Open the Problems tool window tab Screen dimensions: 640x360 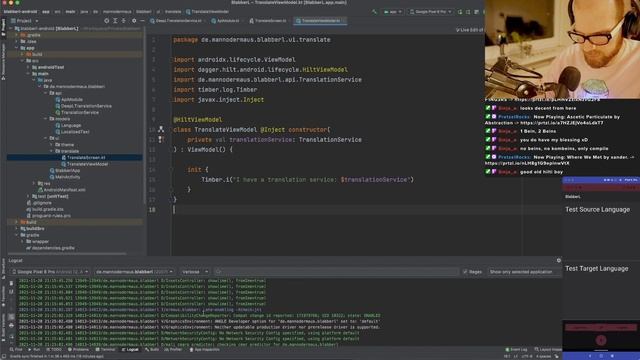pyautogui.click(x=78, y=350)
